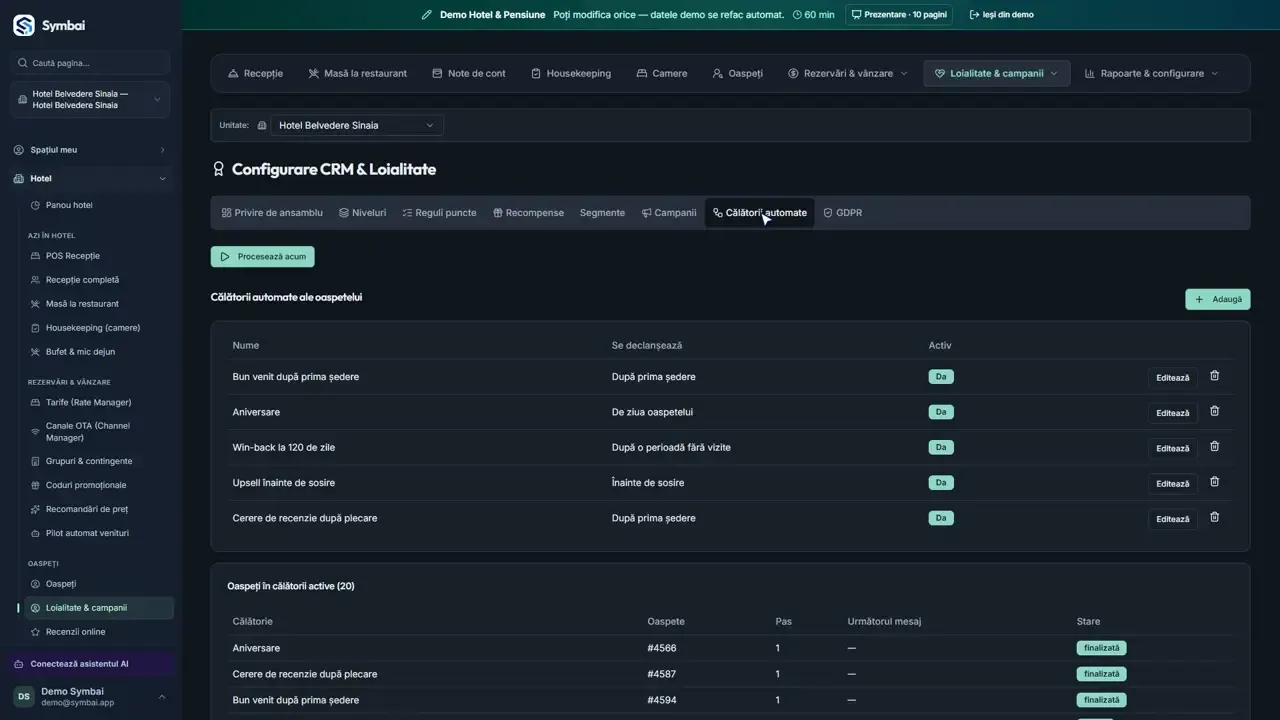The image size is (1280, 720).
Task: Click Prezentare · 10 pagini button
Action: pos(899,15)
